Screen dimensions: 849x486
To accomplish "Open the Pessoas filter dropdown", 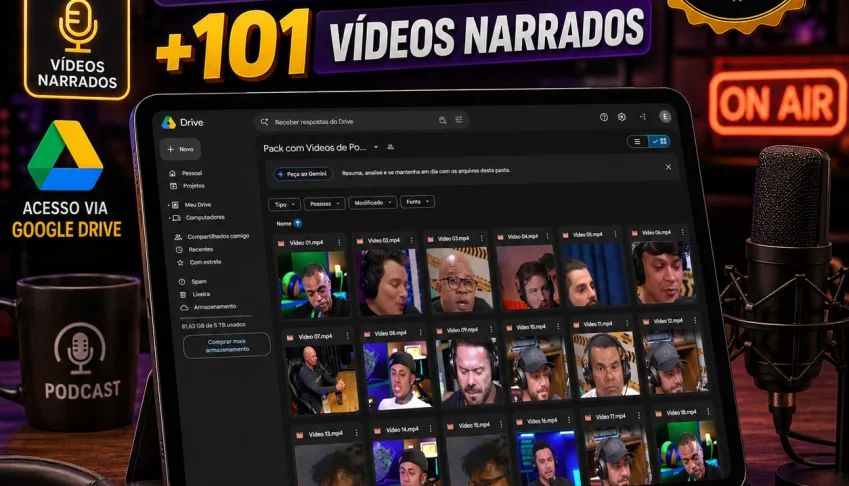I will (324, 204).
